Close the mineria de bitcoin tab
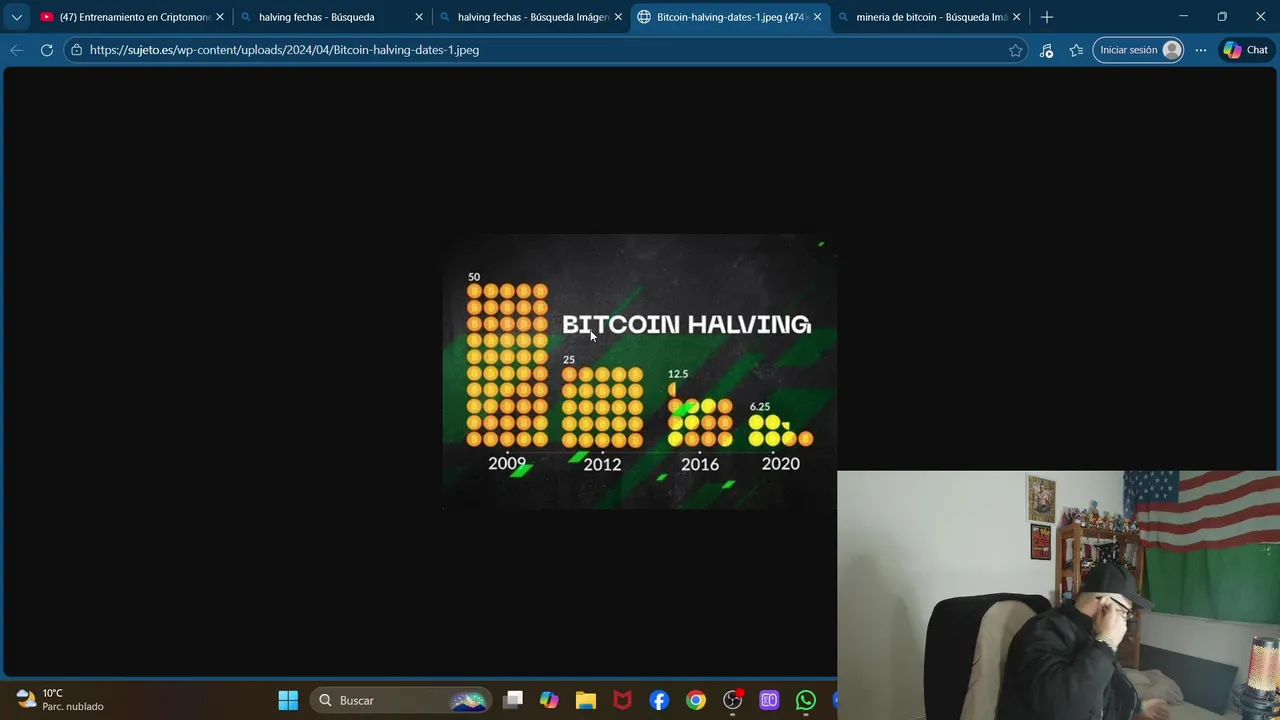The height and width of the screenshot is (720, 1280). [1016, 17]
